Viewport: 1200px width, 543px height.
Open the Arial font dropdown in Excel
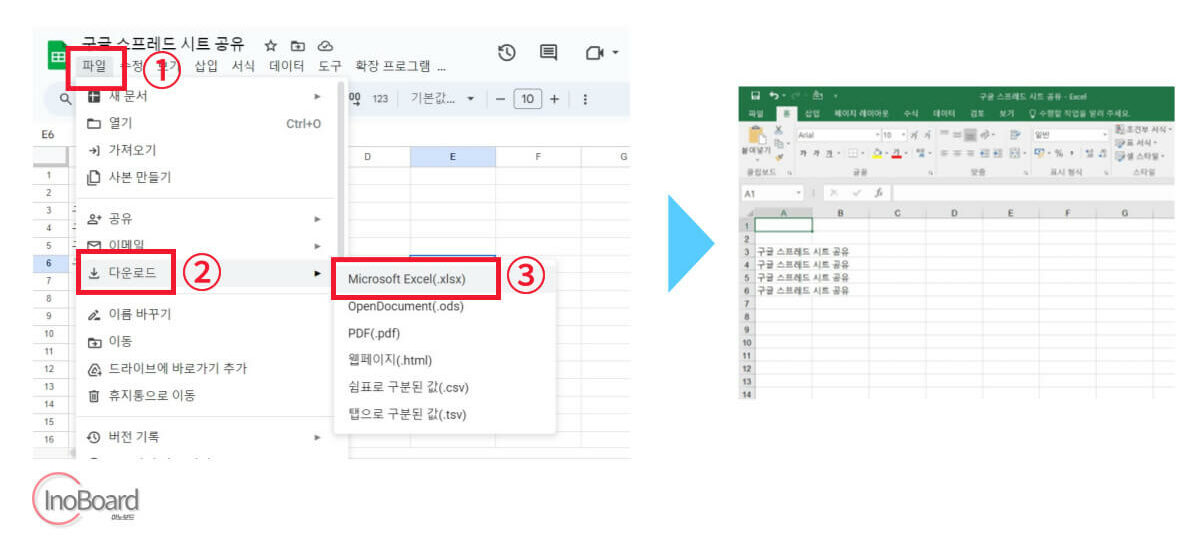coord(877,134)
